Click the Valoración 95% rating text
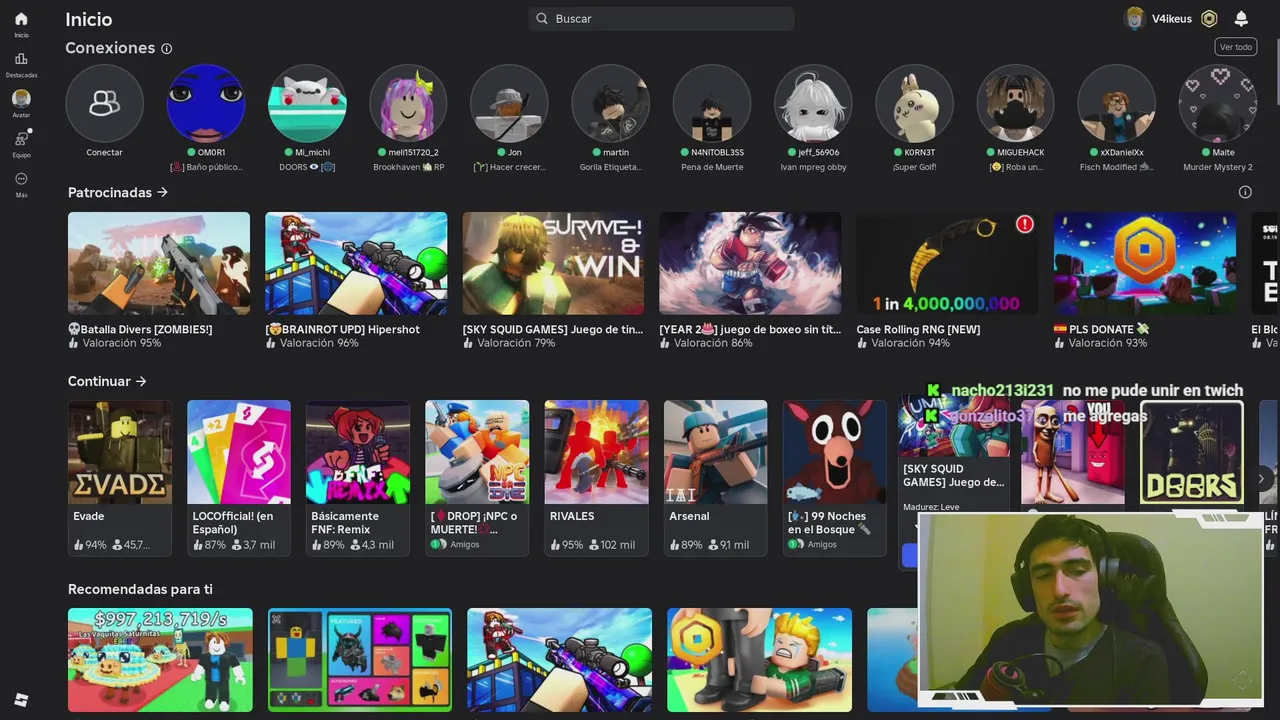 (121, 343)
